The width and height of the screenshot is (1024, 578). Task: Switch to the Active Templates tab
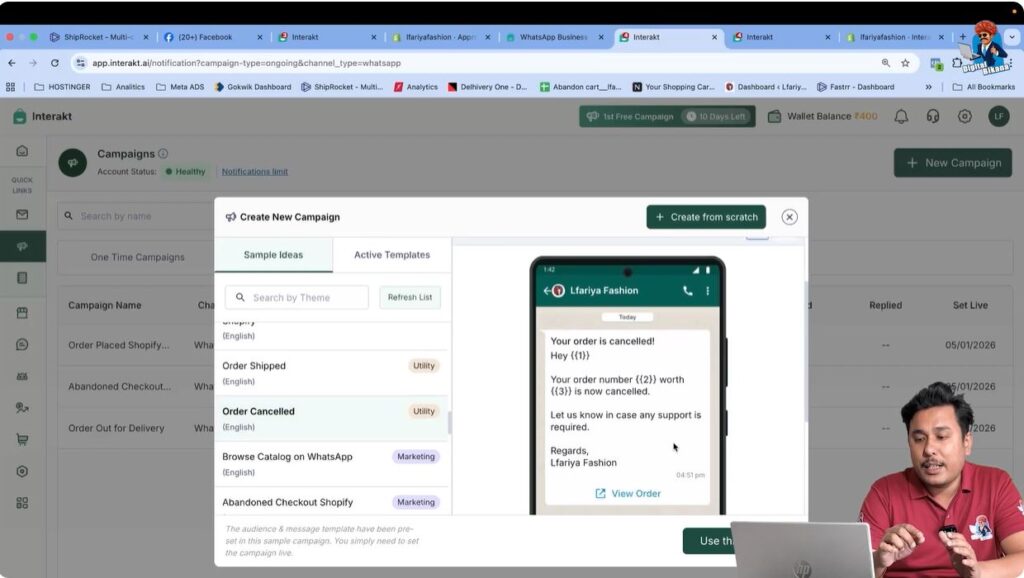pos(391,254)
